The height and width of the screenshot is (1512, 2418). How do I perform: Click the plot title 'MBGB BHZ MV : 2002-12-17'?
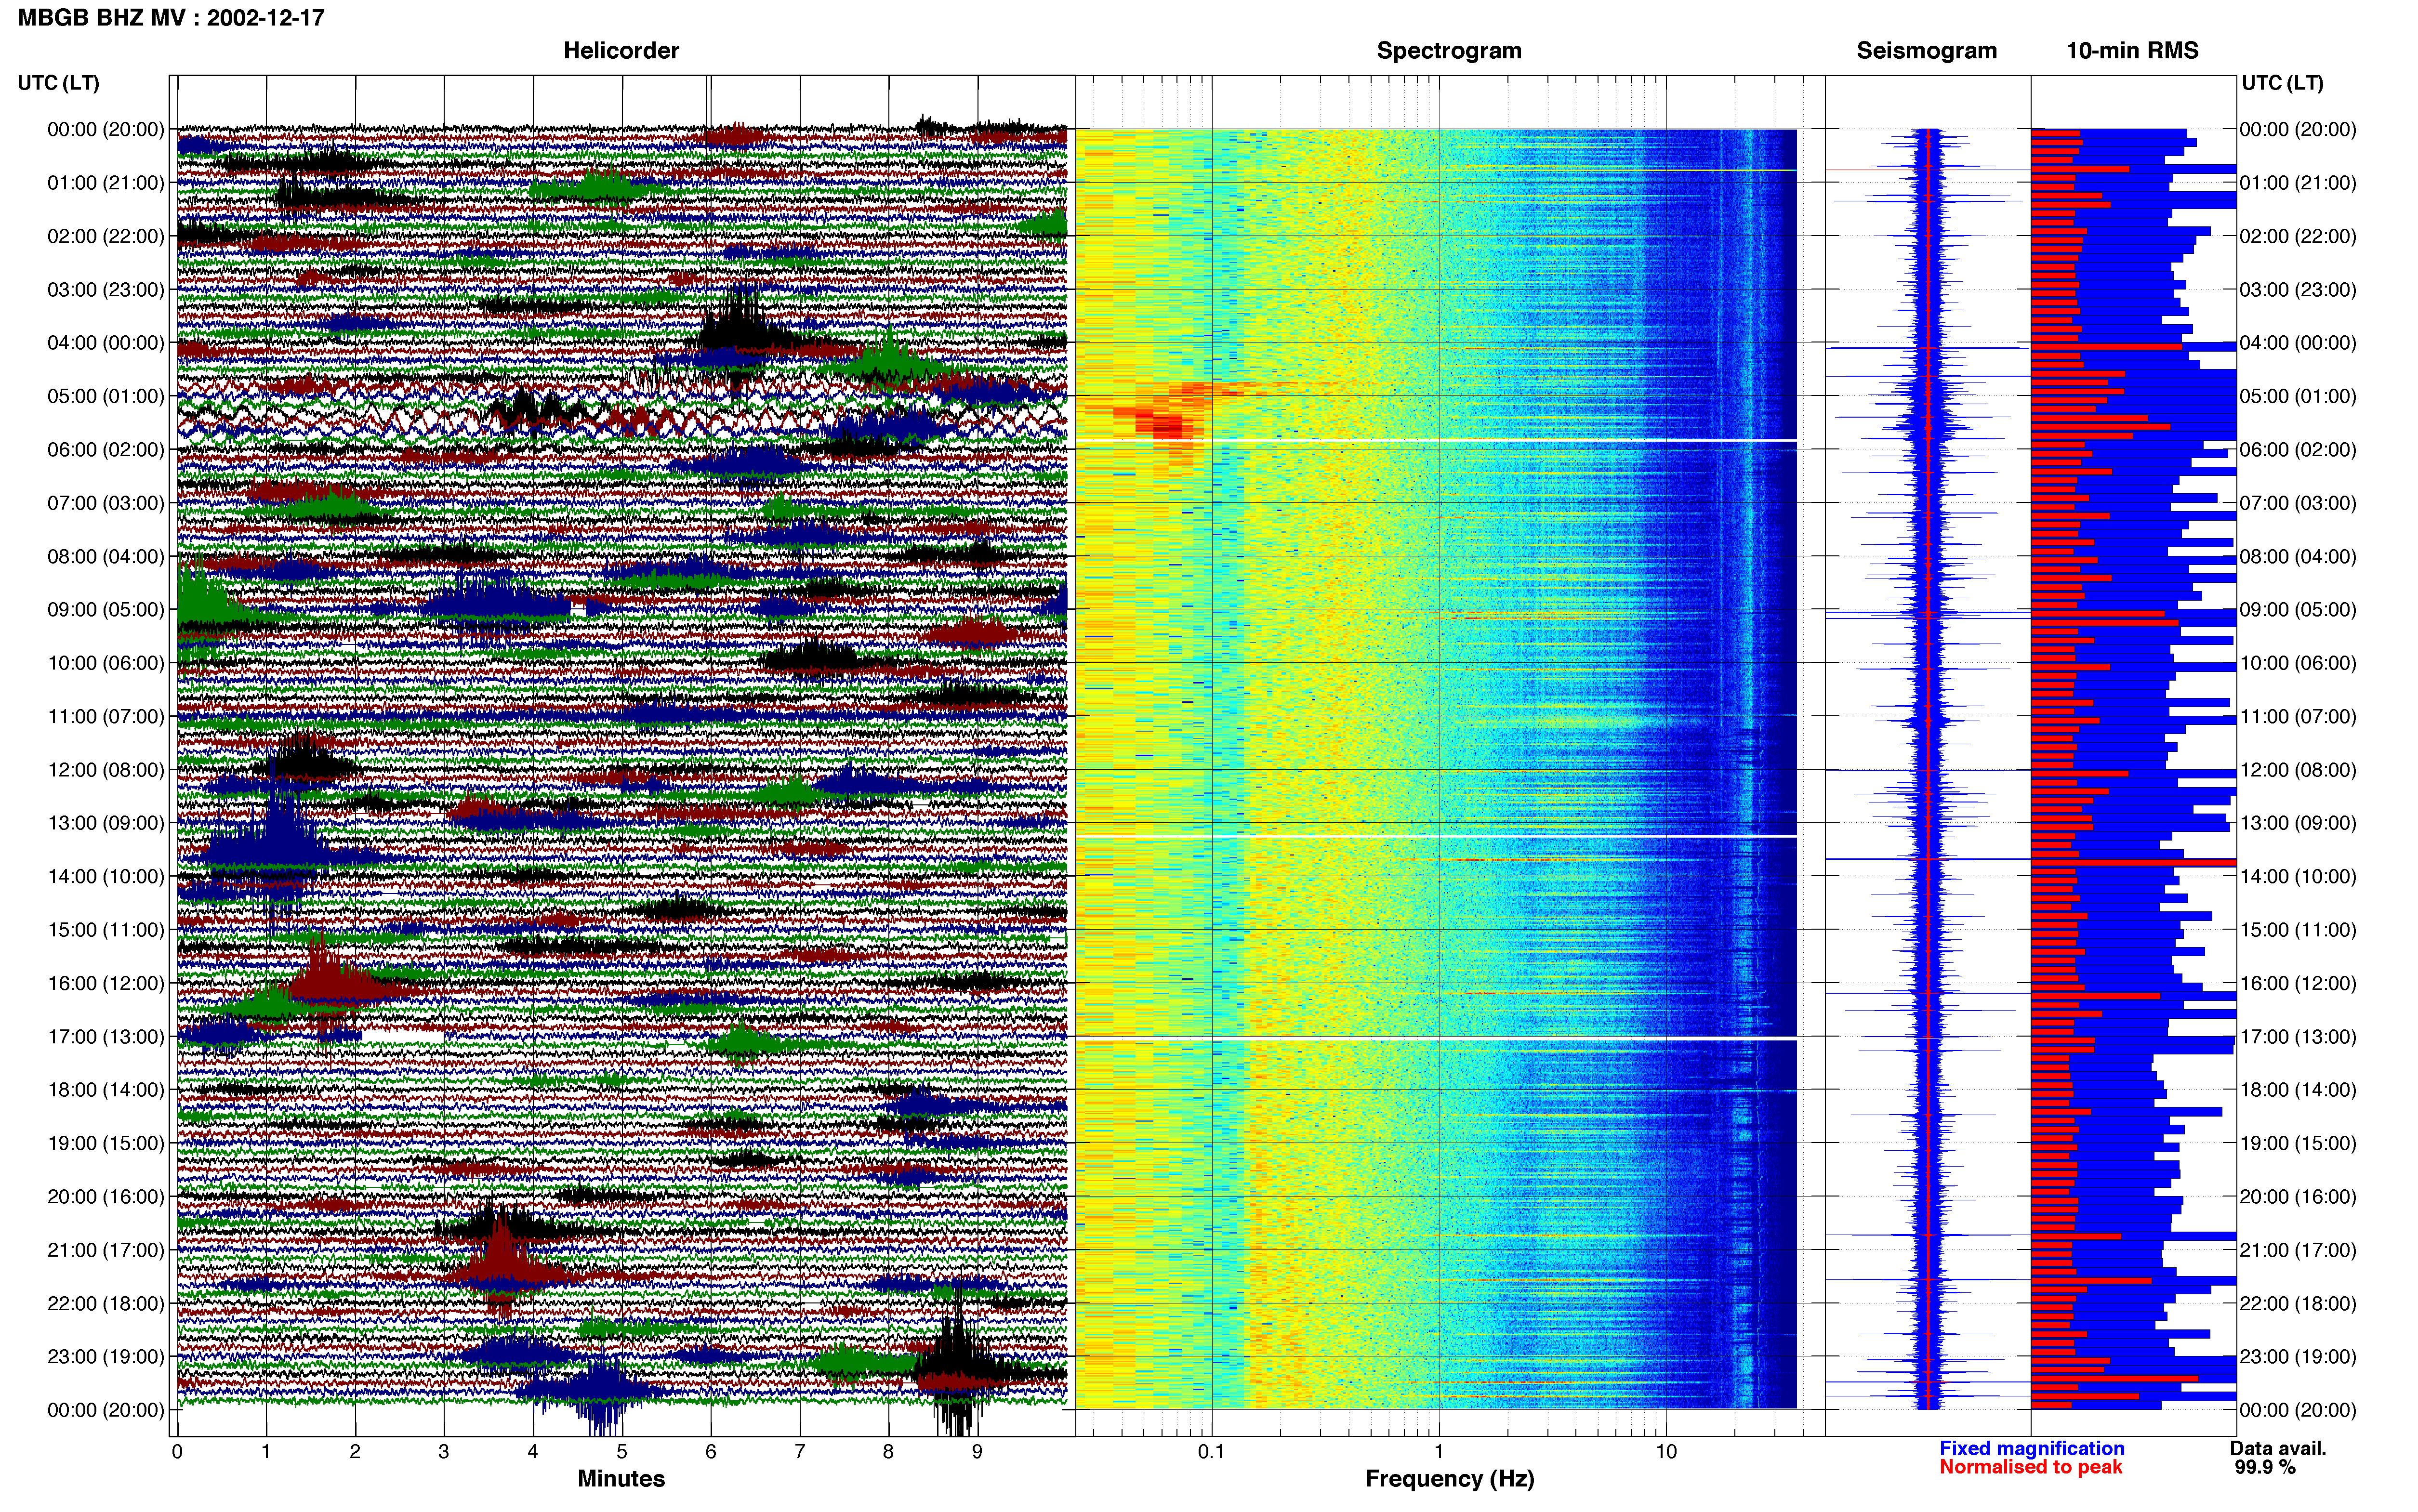click(x=171, y=17)
